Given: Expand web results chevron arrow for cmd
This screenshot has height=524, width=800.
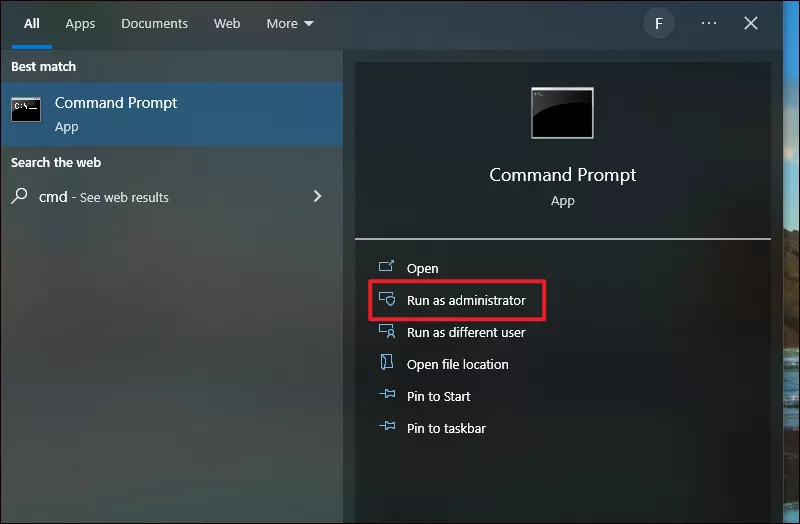Looking at the screenshot, I should pos(317,196).
